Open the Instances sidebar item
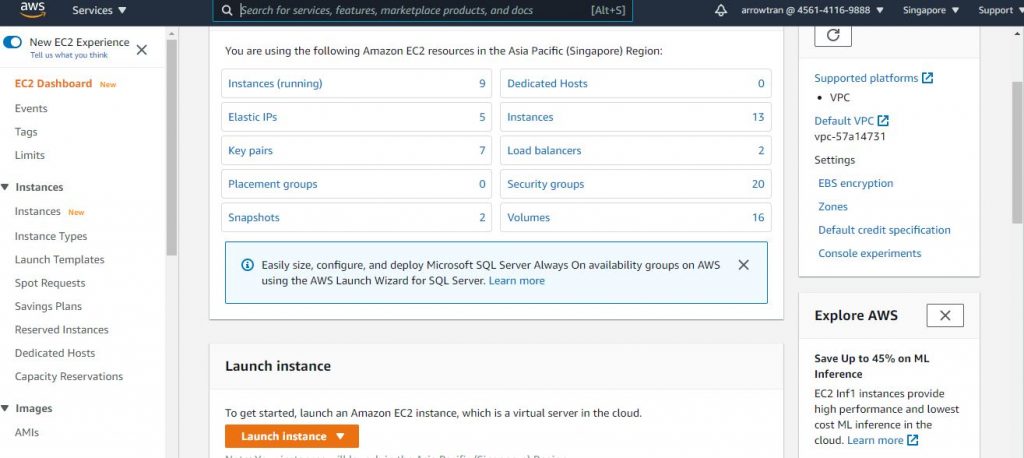The image size is (1024, 458). coord(37,212)
